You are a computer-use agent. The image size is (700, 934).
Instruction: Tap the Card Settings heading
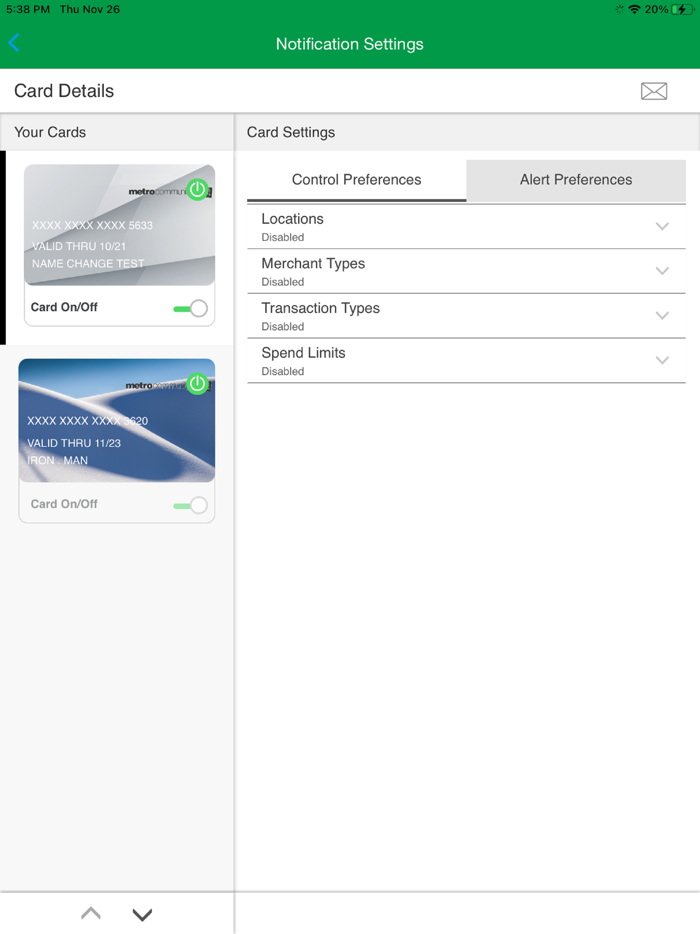pos(291,132)
